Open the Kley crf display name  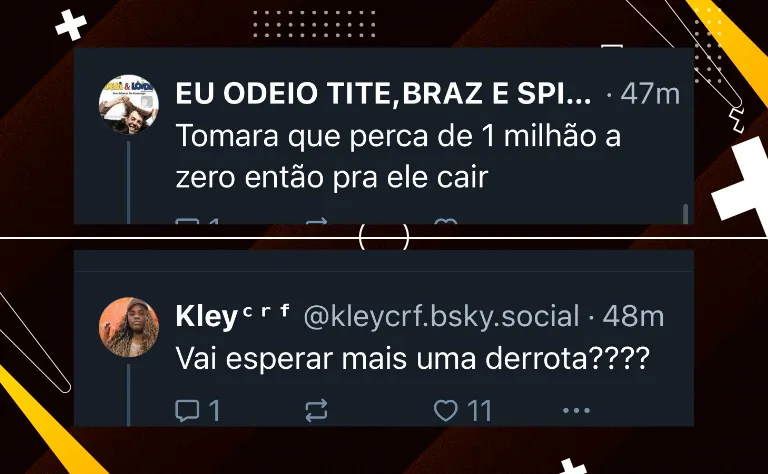click(233, 316)
